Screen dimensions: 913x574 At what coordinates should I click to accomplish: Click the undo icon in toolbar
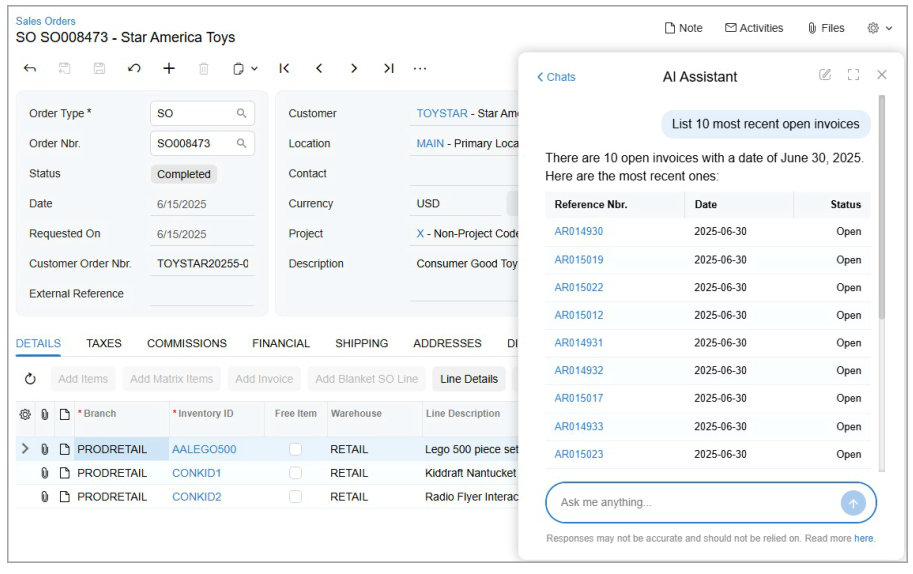click(134, 69)
